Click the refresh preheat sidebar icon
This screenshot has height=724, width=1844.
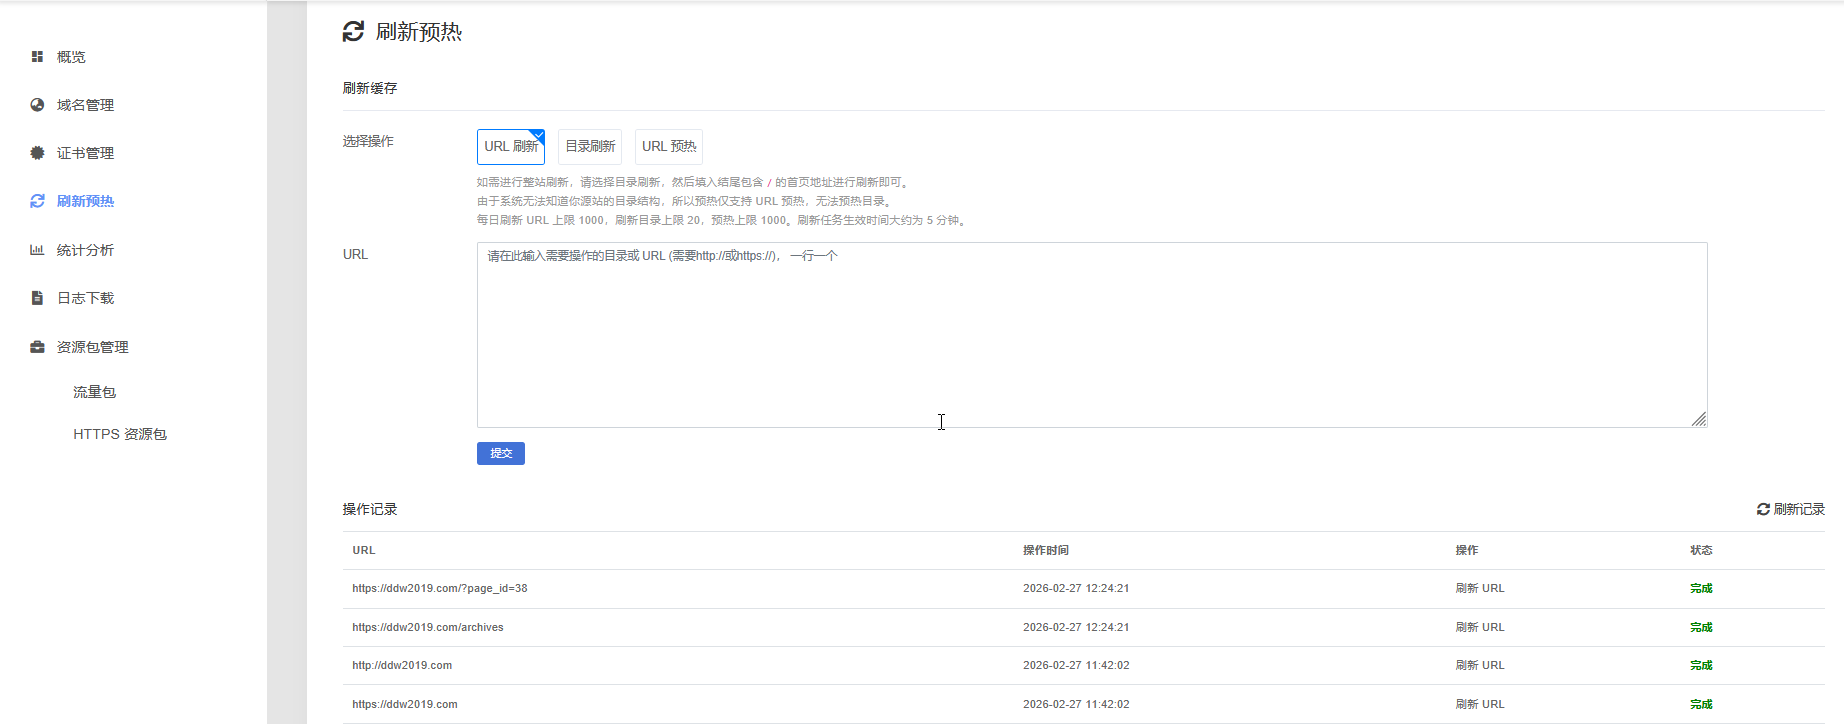point(37,201)
